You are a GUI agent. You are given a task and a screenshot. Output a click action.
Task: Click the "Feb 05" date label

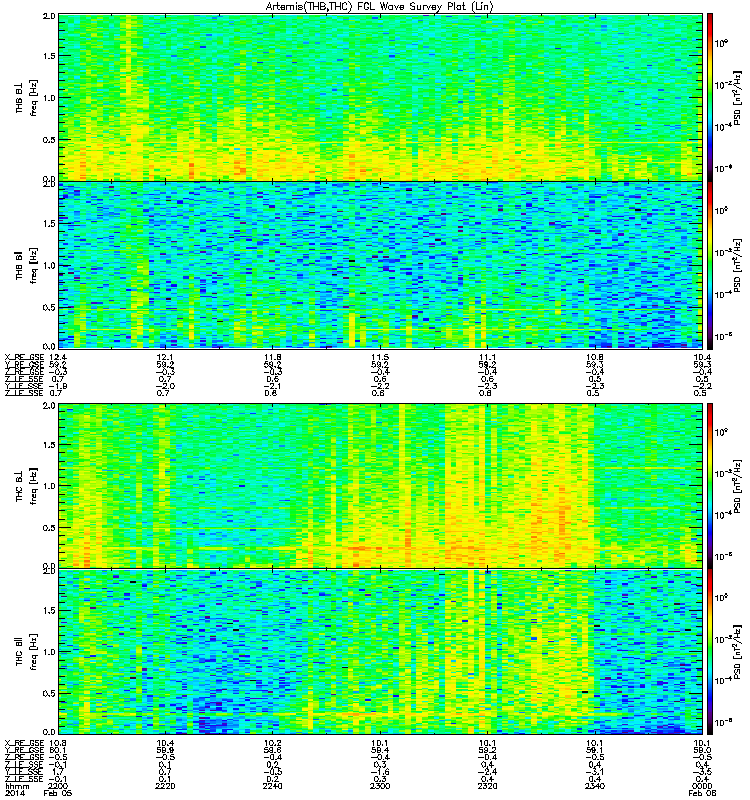tap(58, 793)
